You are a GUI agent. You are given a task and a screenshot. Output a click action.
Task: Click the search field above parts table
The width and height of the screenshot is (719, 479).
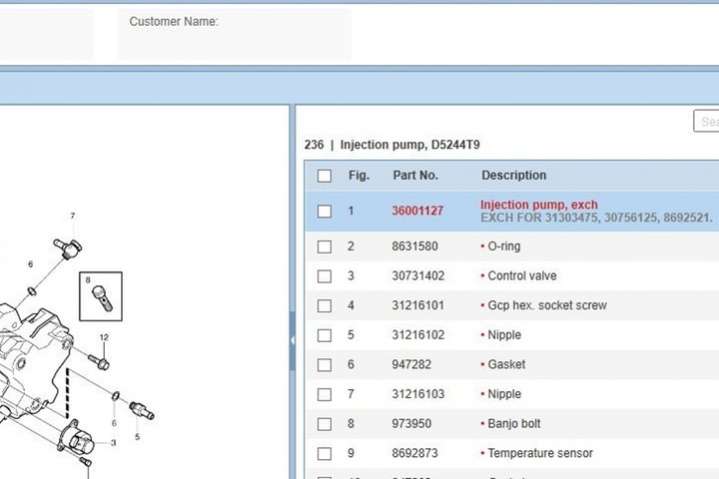tap(706, 121)
